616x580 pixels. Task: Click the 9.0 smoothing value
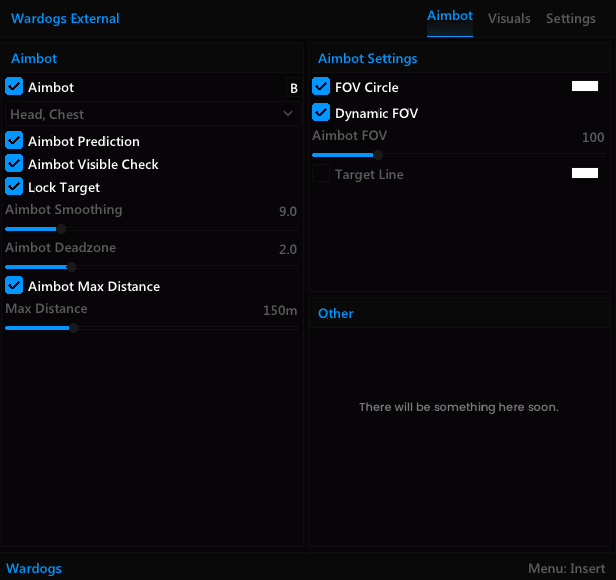pos(288,211)
